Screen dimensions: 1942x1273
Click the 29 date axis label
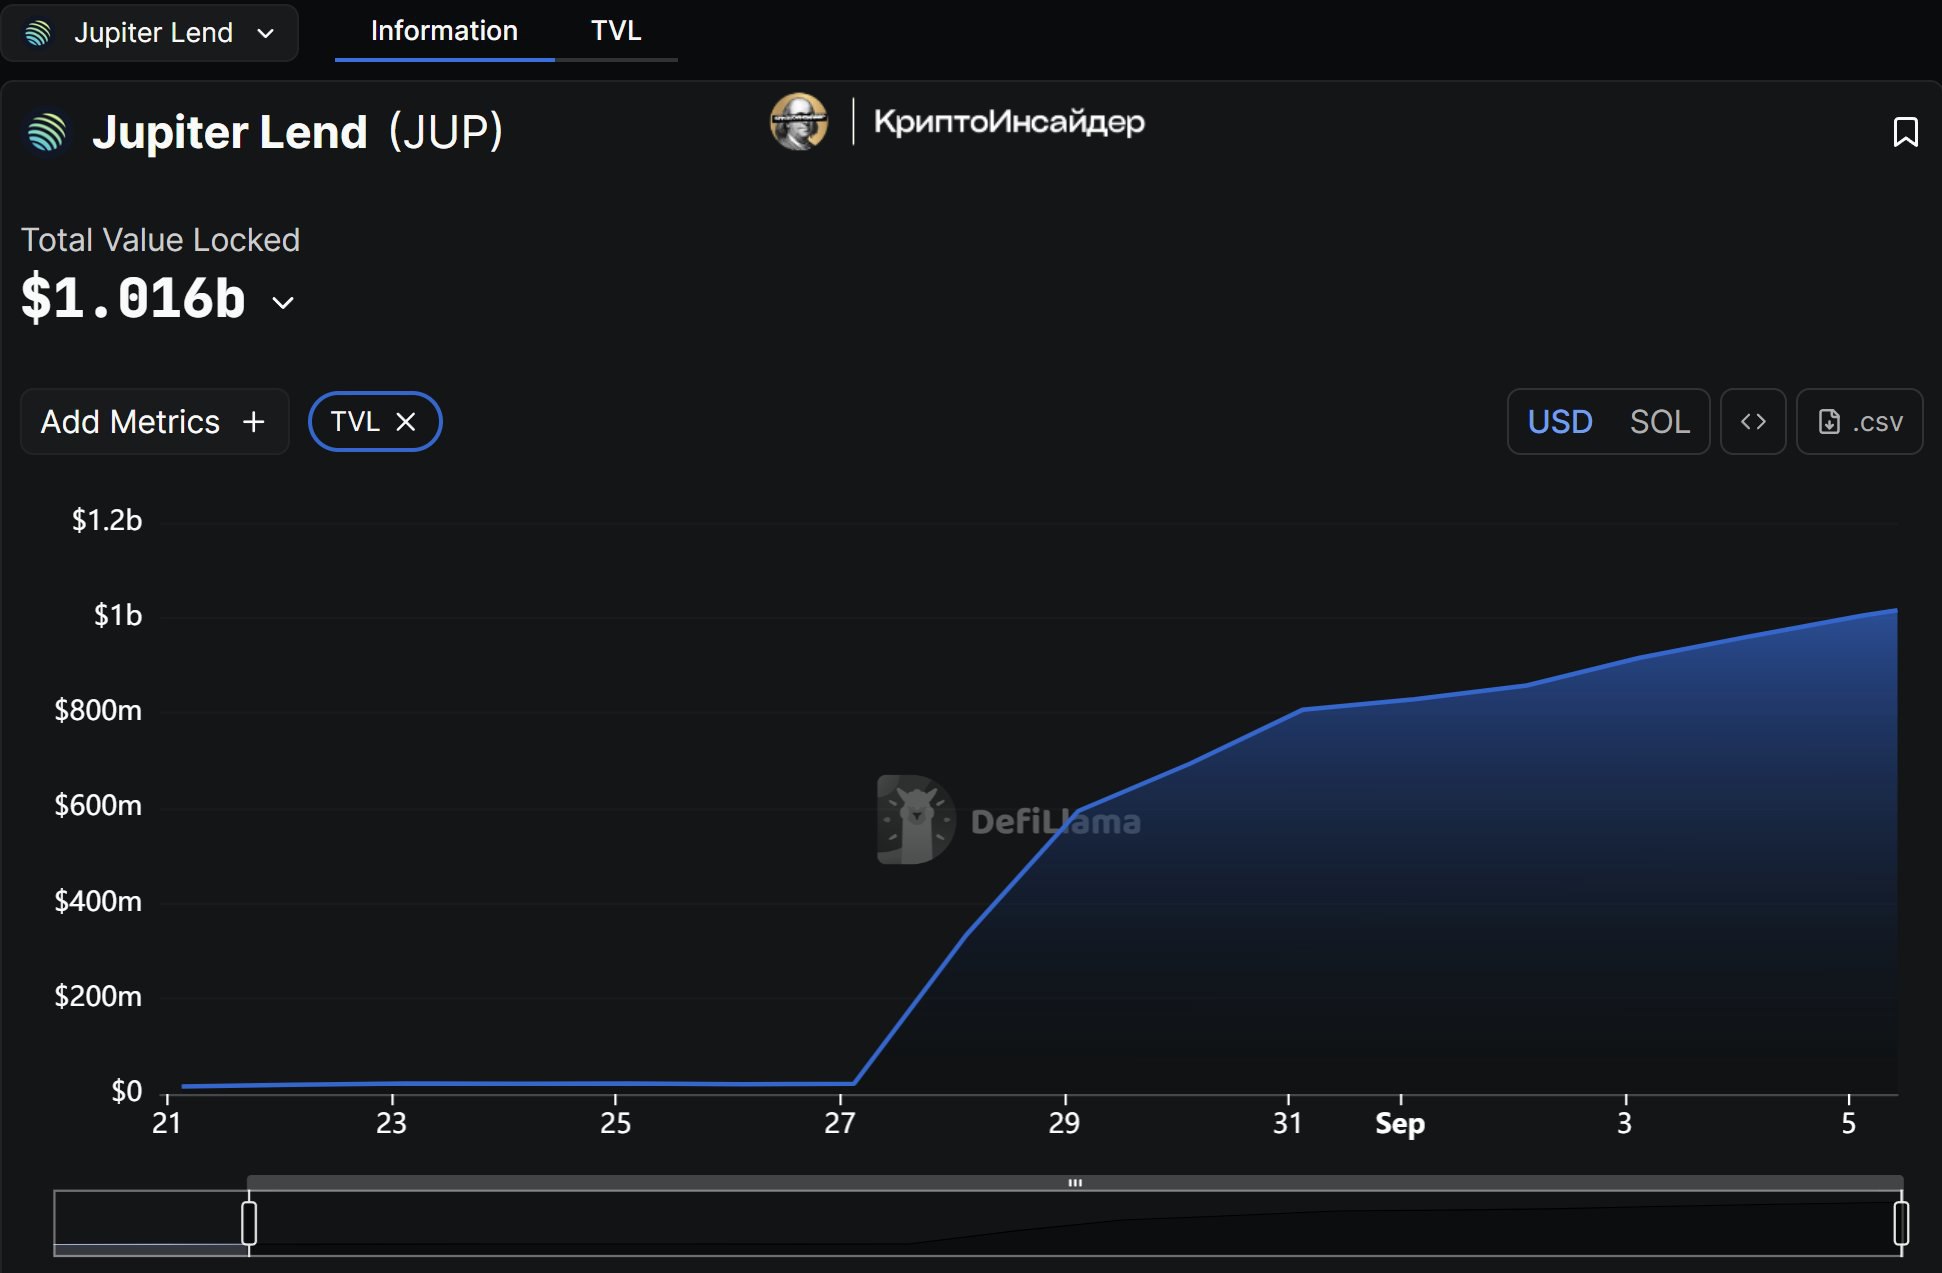tap(1064, 1124)
